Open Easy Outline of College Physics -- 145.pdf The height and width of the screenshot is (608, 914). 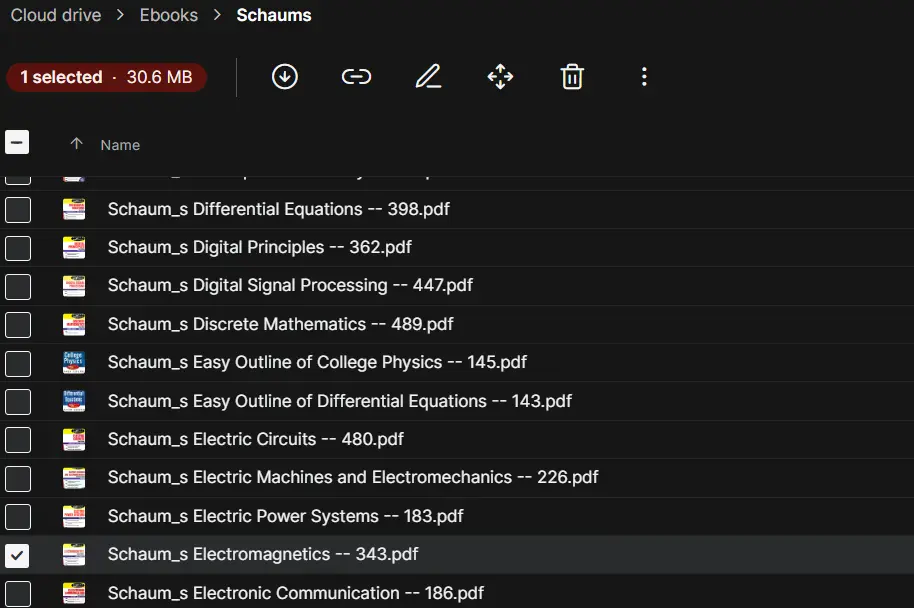[317, 363]
